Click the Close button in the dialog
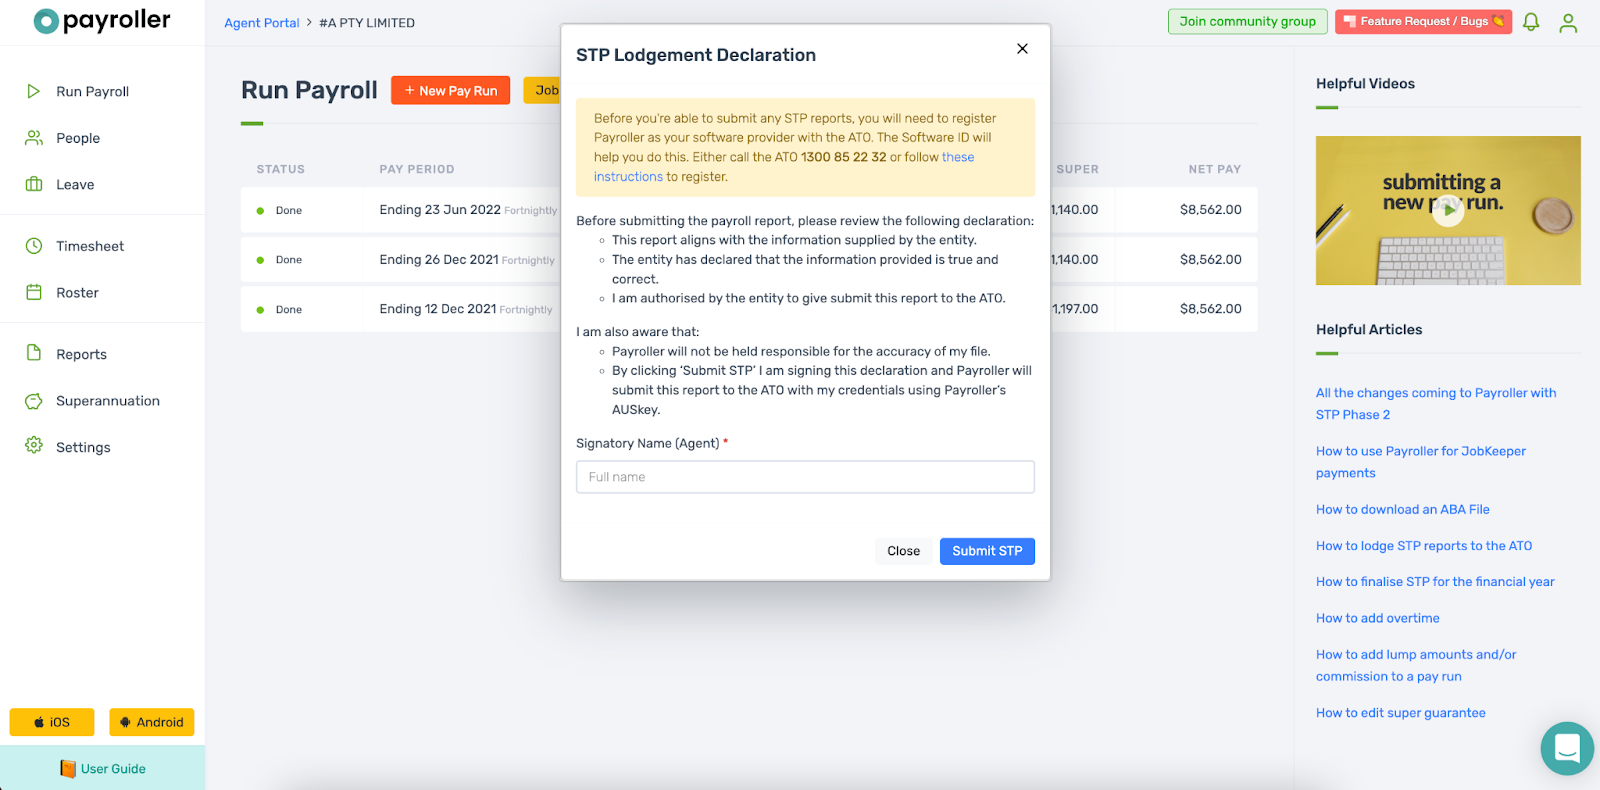 [x=903, y=551]
